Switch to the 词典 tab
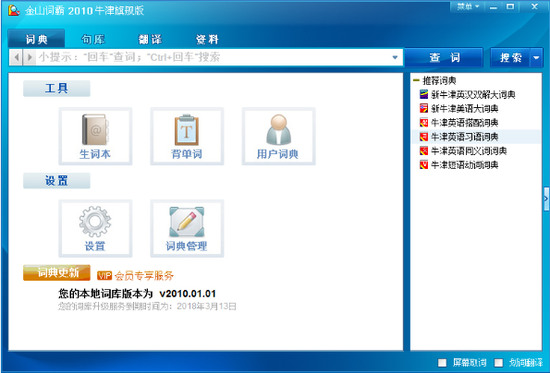 pyautogui.click(x=36, y=39)
